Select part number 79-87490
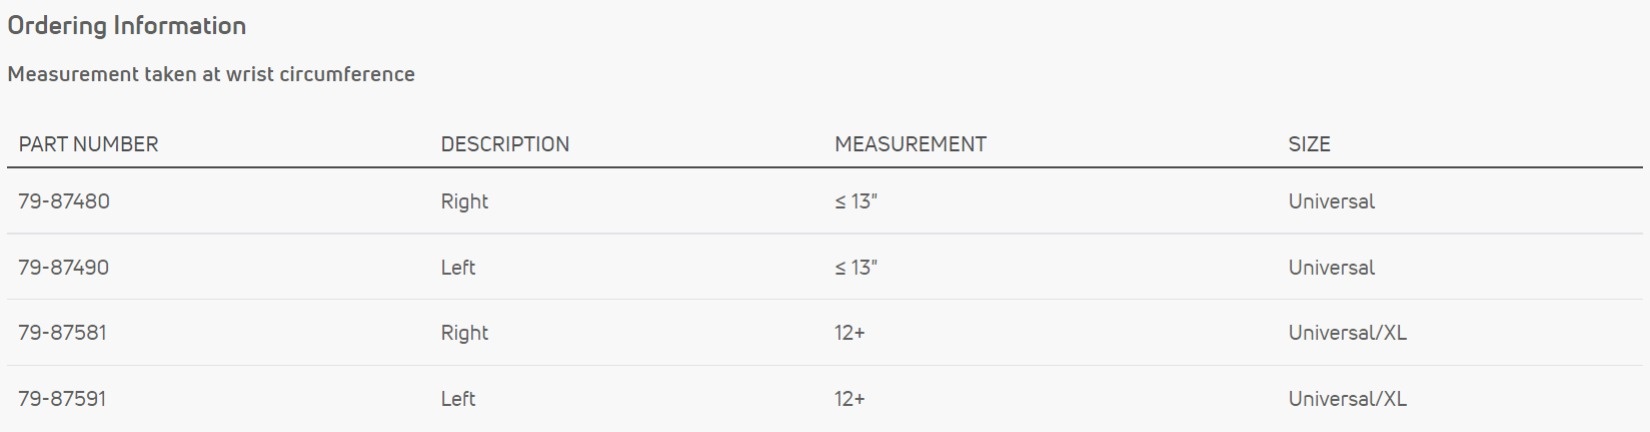 64,267
